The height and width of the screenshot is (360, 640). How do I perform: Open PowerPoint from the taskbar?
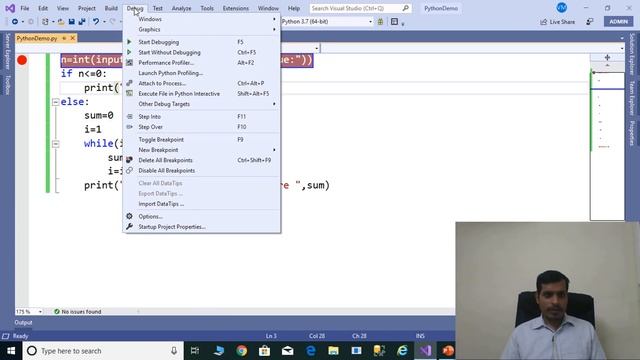448,351
